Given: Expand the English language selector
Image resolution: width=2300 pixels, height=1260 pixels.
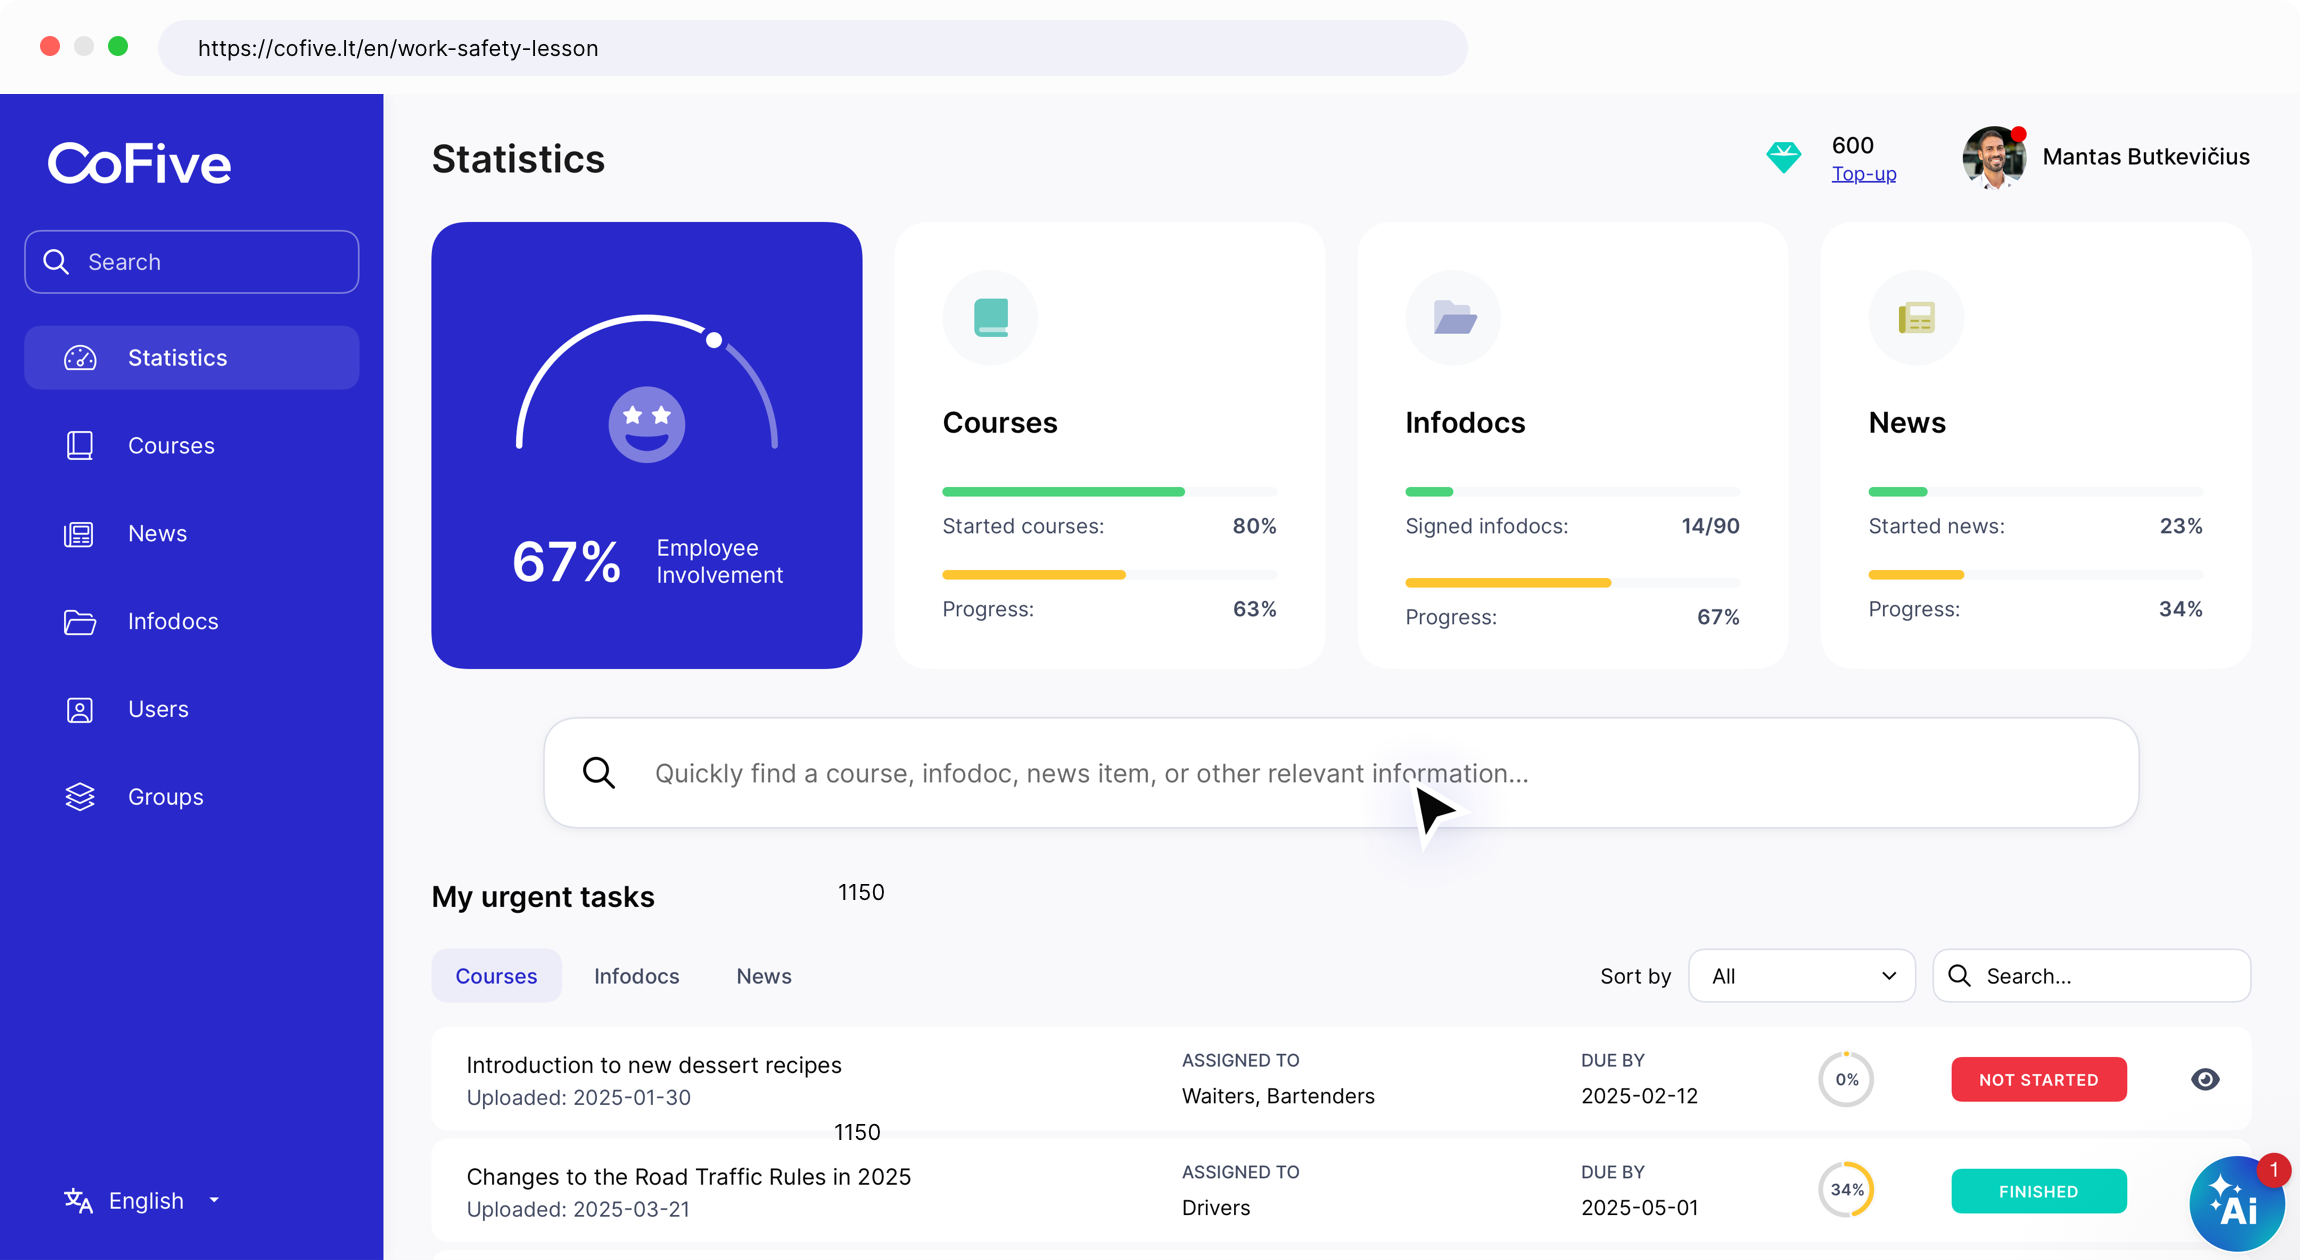Looking at the screenshot, I should 145,1200.
